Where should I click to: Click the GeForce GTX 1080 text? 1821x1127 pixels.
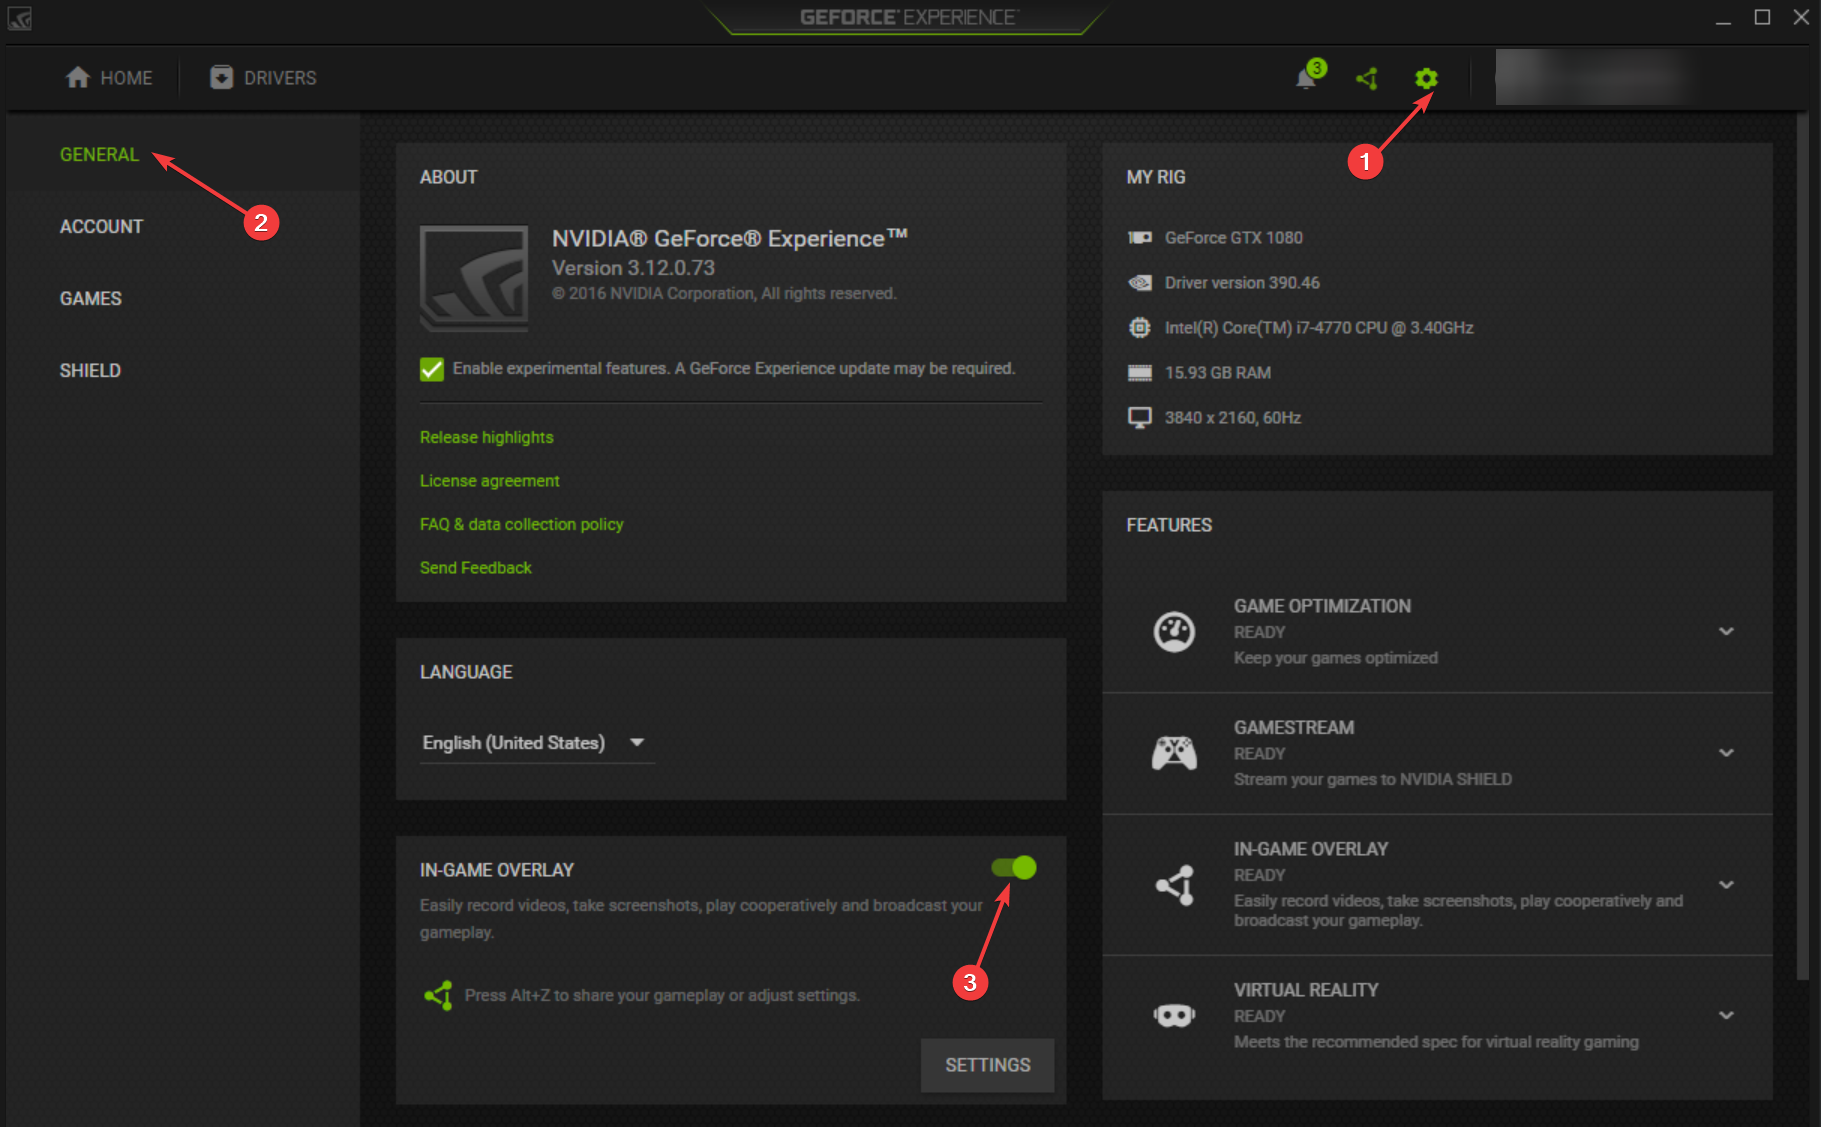[x=1233, y=238]
